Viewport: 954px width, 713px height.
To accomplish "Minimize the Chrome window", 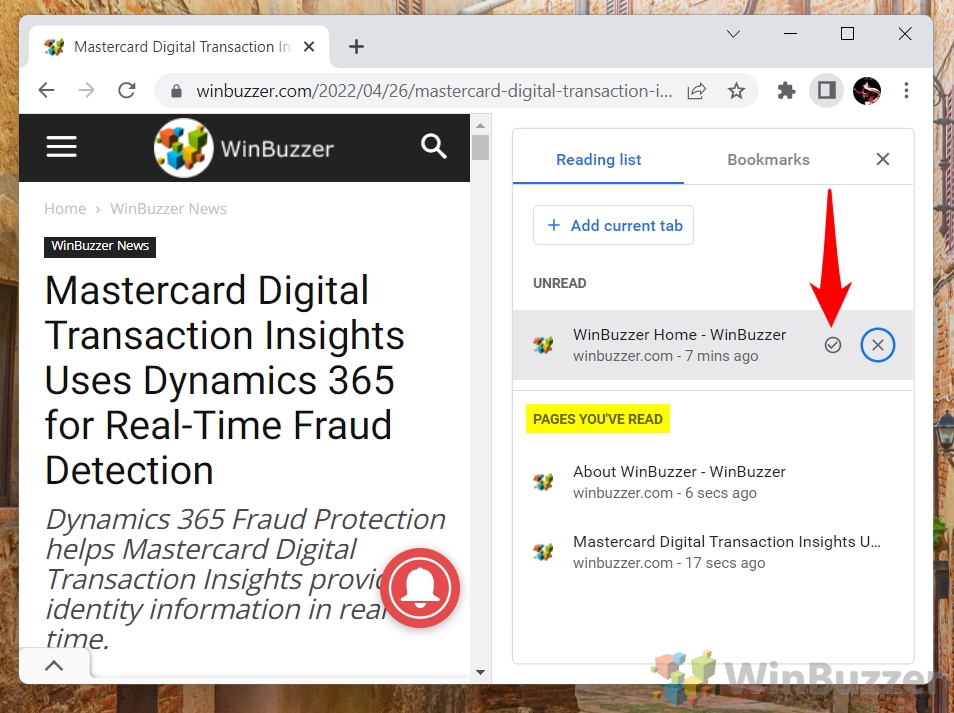I will pos(790,34).
